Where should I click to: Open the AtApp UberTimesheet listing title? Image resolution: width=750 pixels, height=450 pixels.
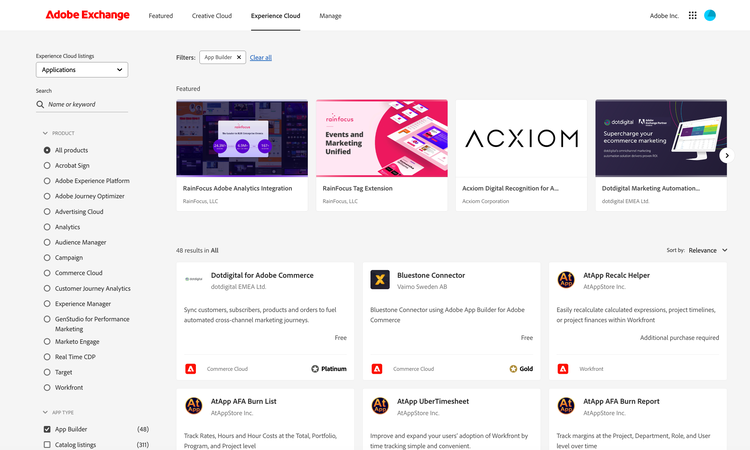tap(433, 402)
